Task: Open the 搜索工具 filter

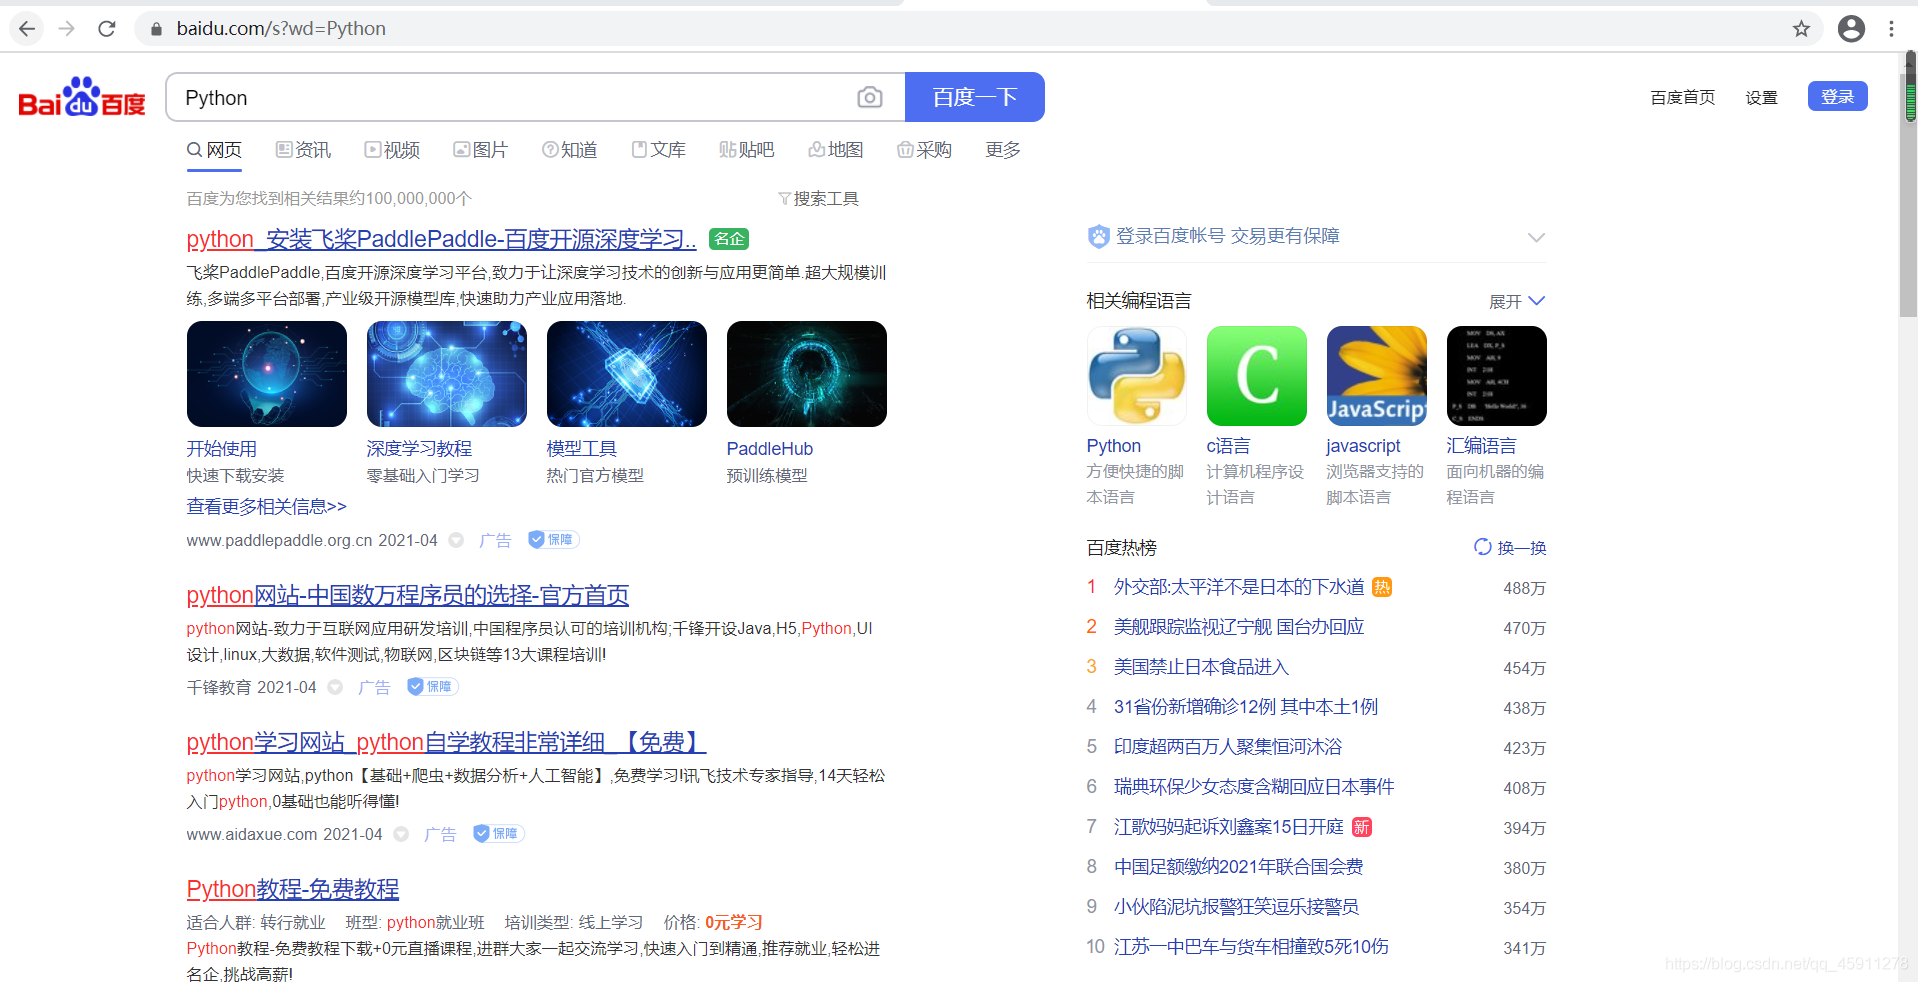Action: 818,198
